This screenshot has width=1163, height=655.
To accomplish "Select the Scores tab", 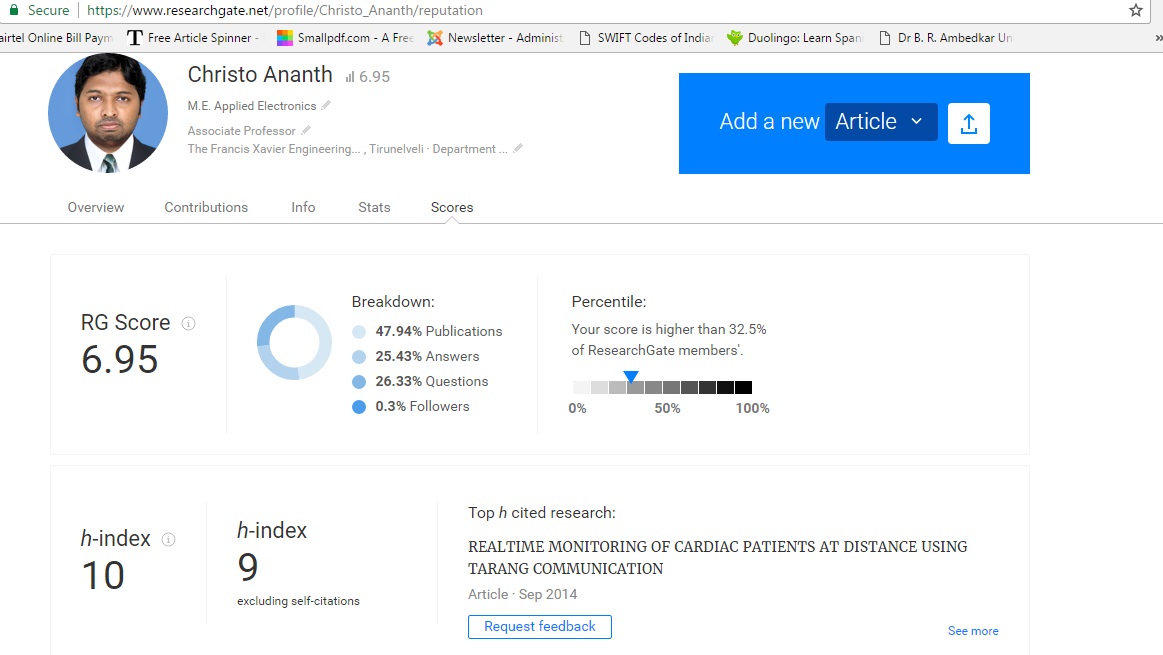I will [x=452, y=207].
